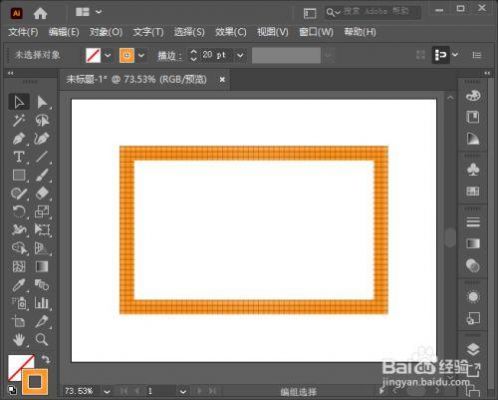Screen dimensions: 498x400
Task: Select the Direct Selection tool
Action: [x=42, y=102]
